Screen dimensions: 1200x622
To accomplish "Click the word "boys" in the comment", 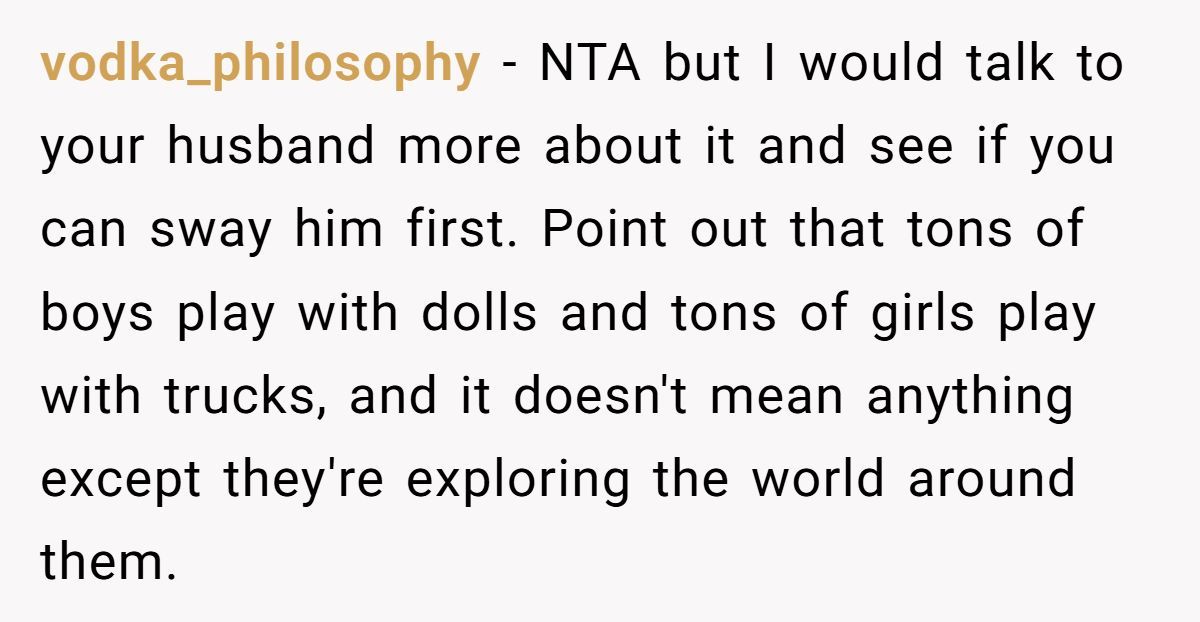I will pyautogui.click(x=97, y=315).
